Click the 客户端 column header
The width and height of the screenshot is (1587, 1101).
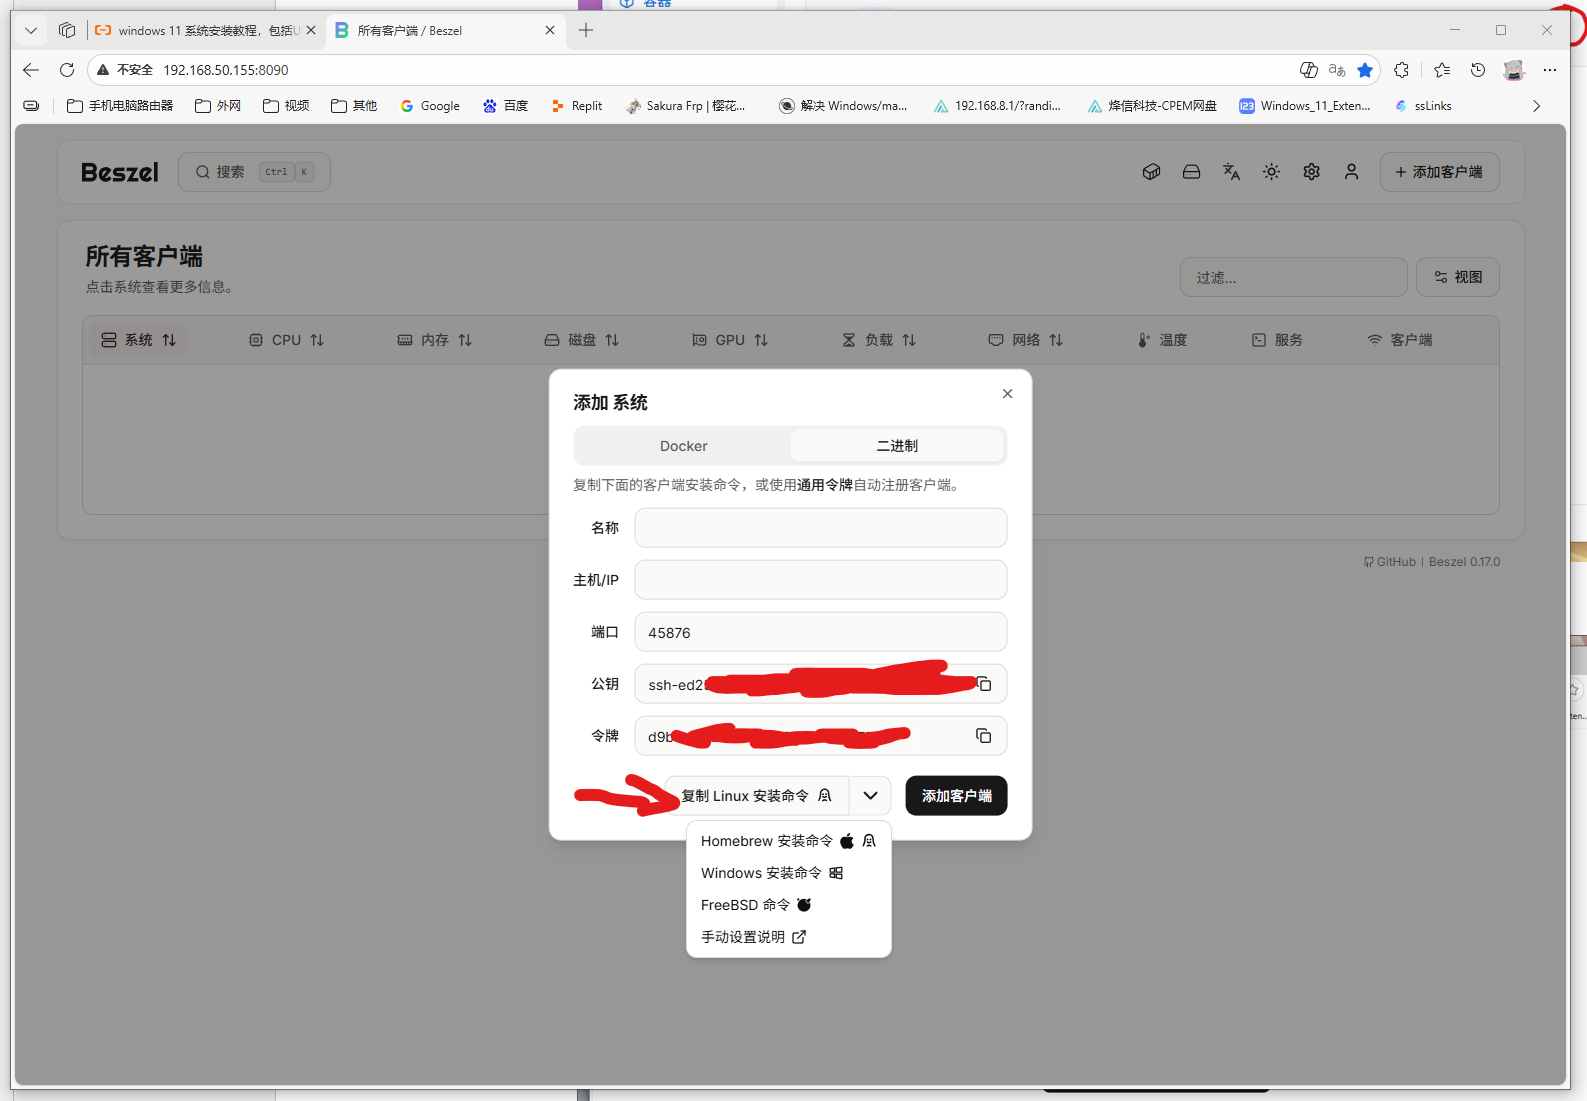[1399, 340]
